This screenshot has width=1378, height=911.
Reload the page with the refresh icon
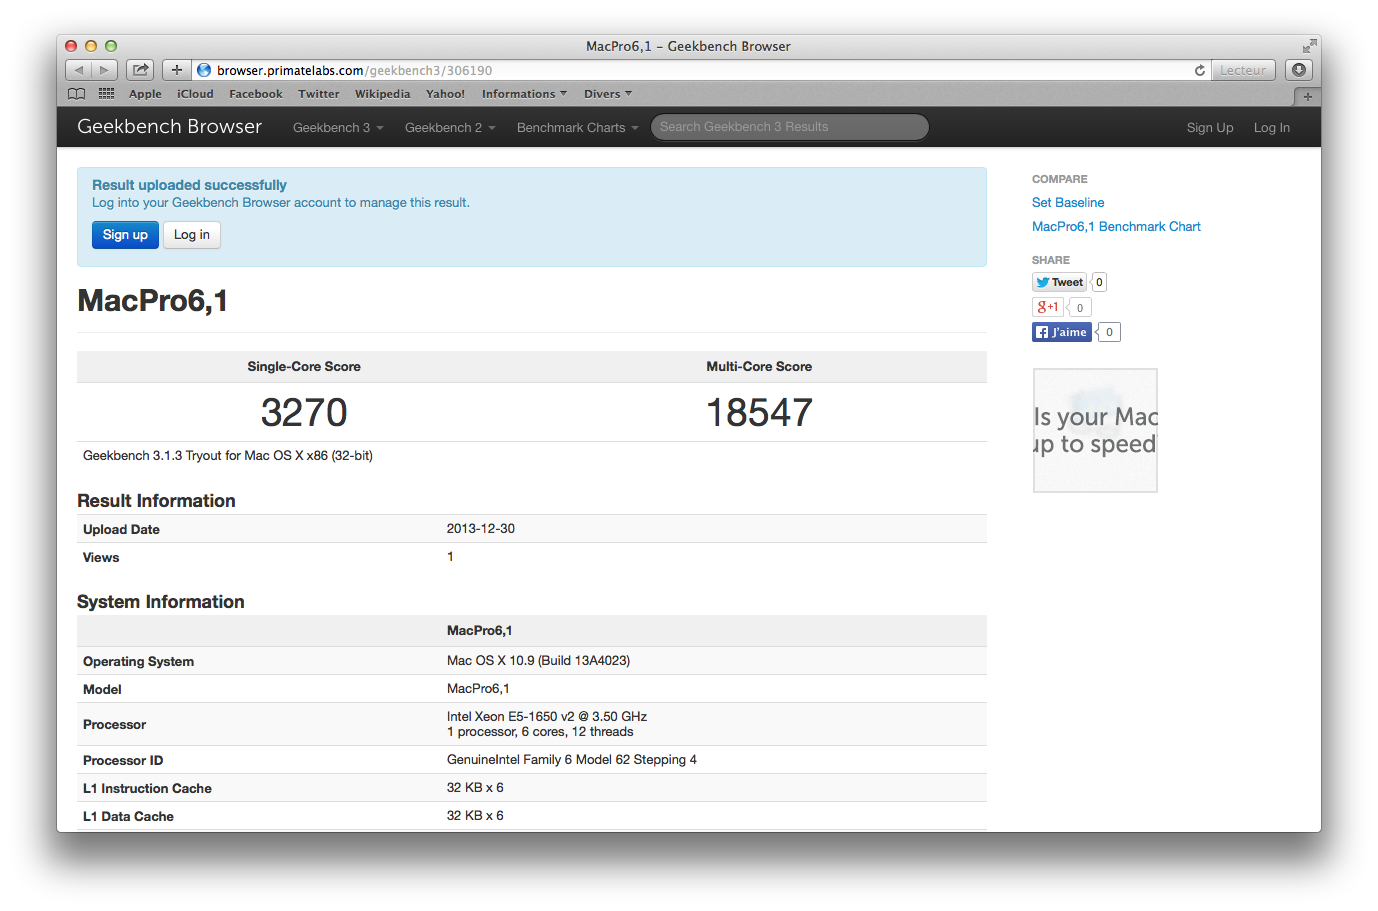click(x=1199, y=70)
